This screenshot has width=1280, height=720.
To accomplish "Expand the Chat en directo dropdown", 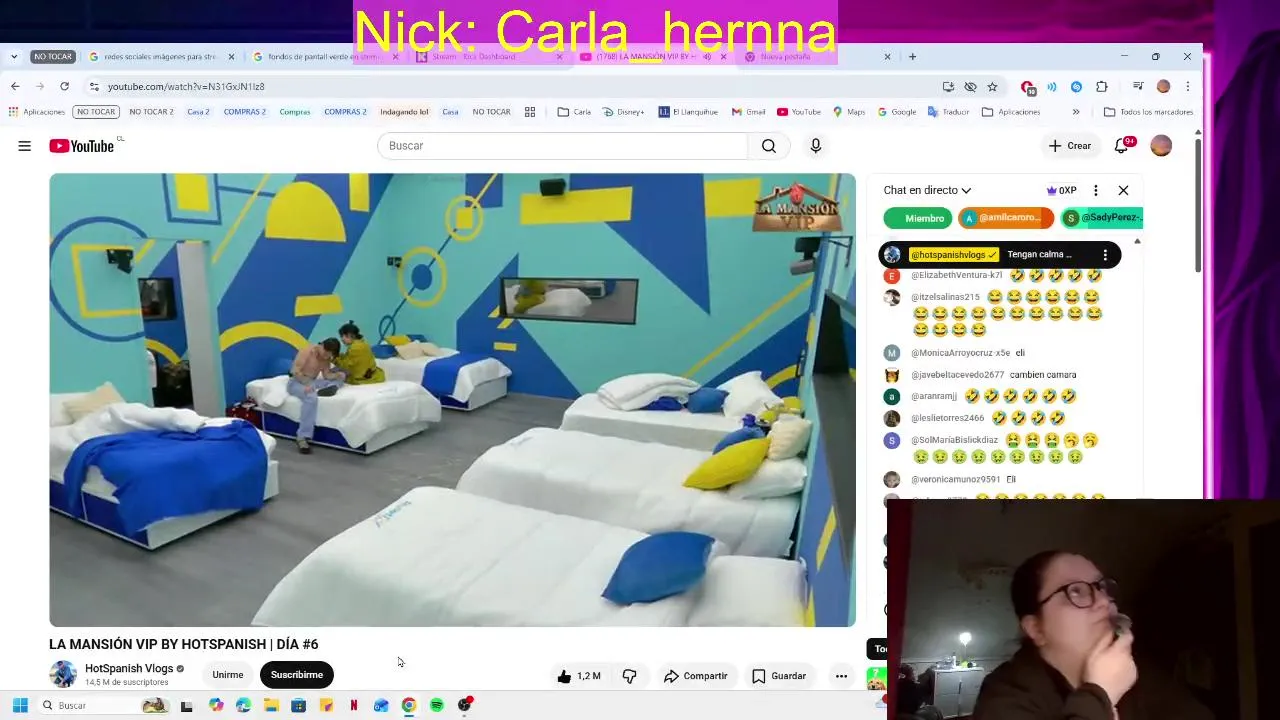I will [927, 190].
